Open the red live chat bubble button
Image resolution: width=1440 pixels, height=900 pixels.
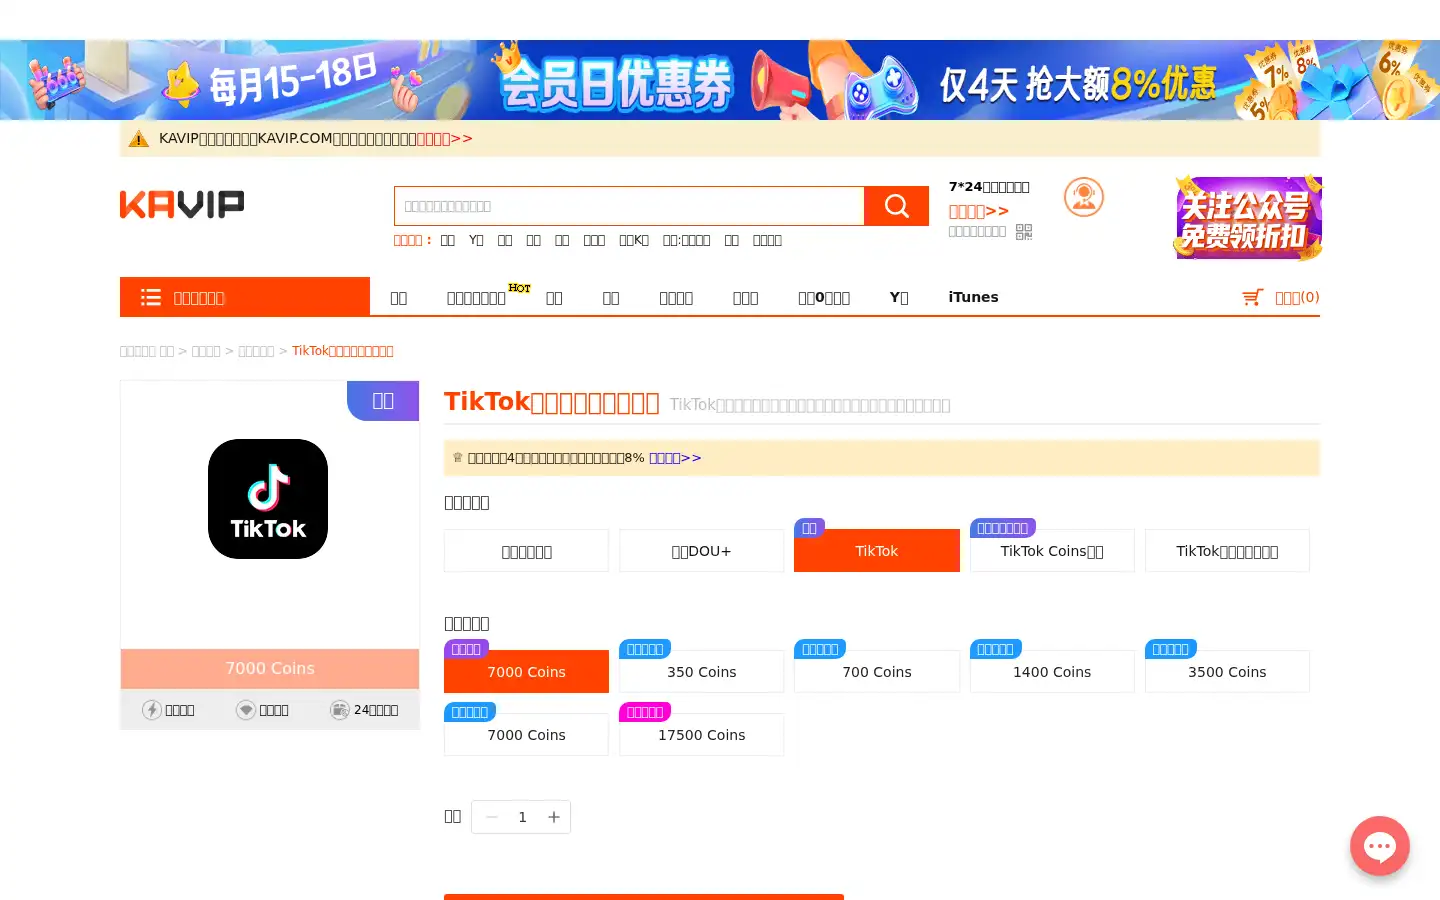click(1380, 846)
